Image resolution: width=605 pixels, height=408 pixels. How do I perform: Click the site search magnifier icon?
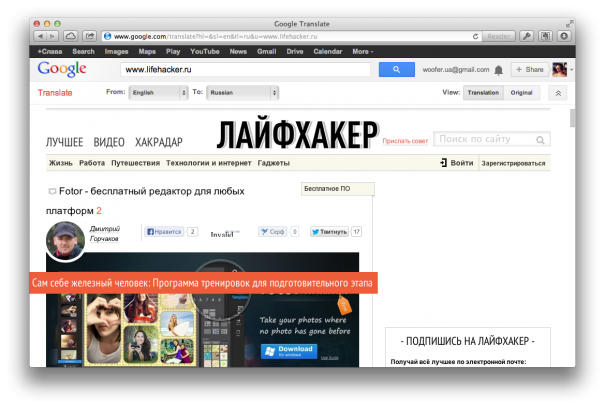click(x=540, y=140)
